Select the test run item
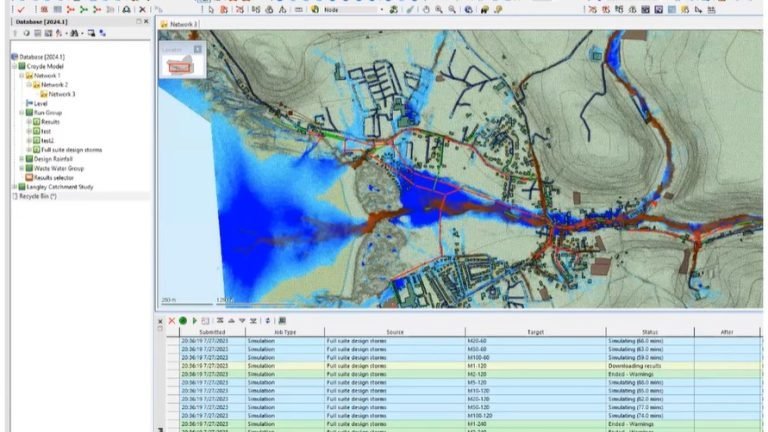Screen dimensions: 768x432 (x=46, y=131)
